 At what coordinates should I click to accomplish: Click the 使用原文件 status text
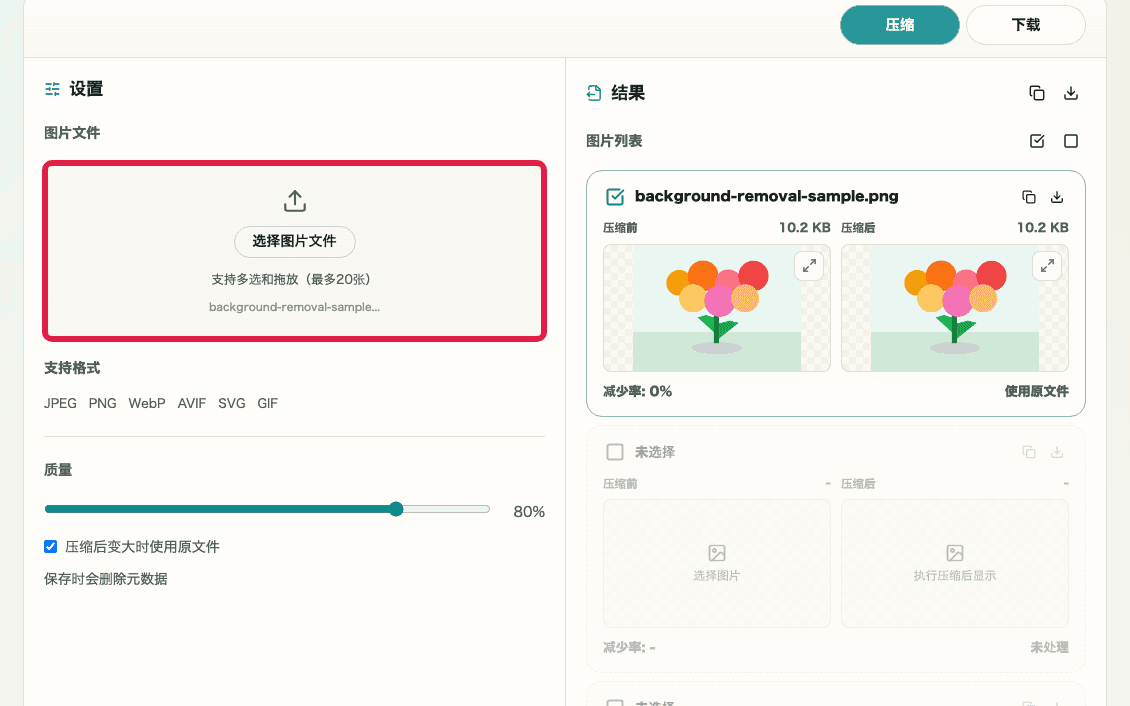[x=1036, y=391]
